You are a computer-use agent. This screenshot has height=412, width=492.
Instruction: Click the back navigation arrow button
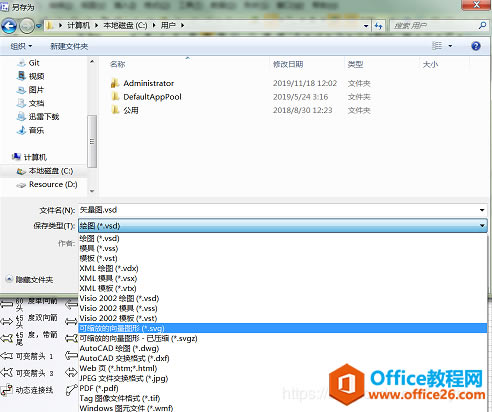(9, 26)
